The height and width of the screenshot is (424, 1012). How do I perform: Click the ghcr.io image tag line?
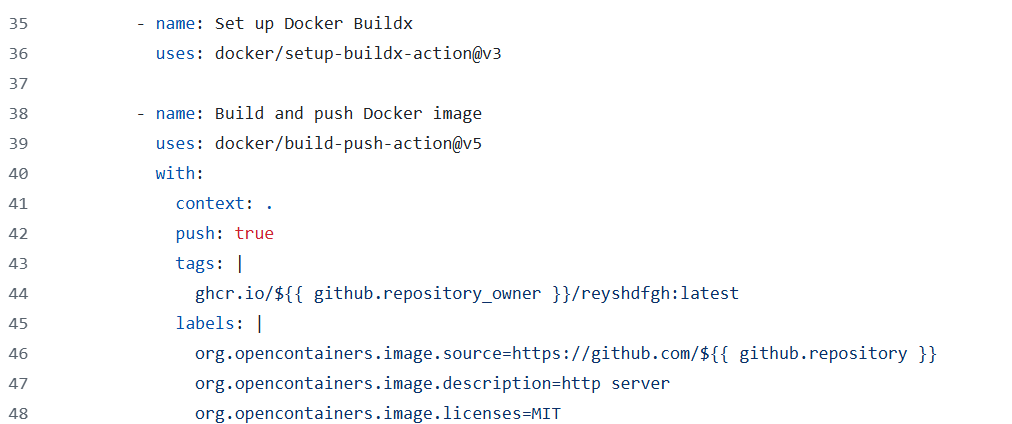coord(466,294)
